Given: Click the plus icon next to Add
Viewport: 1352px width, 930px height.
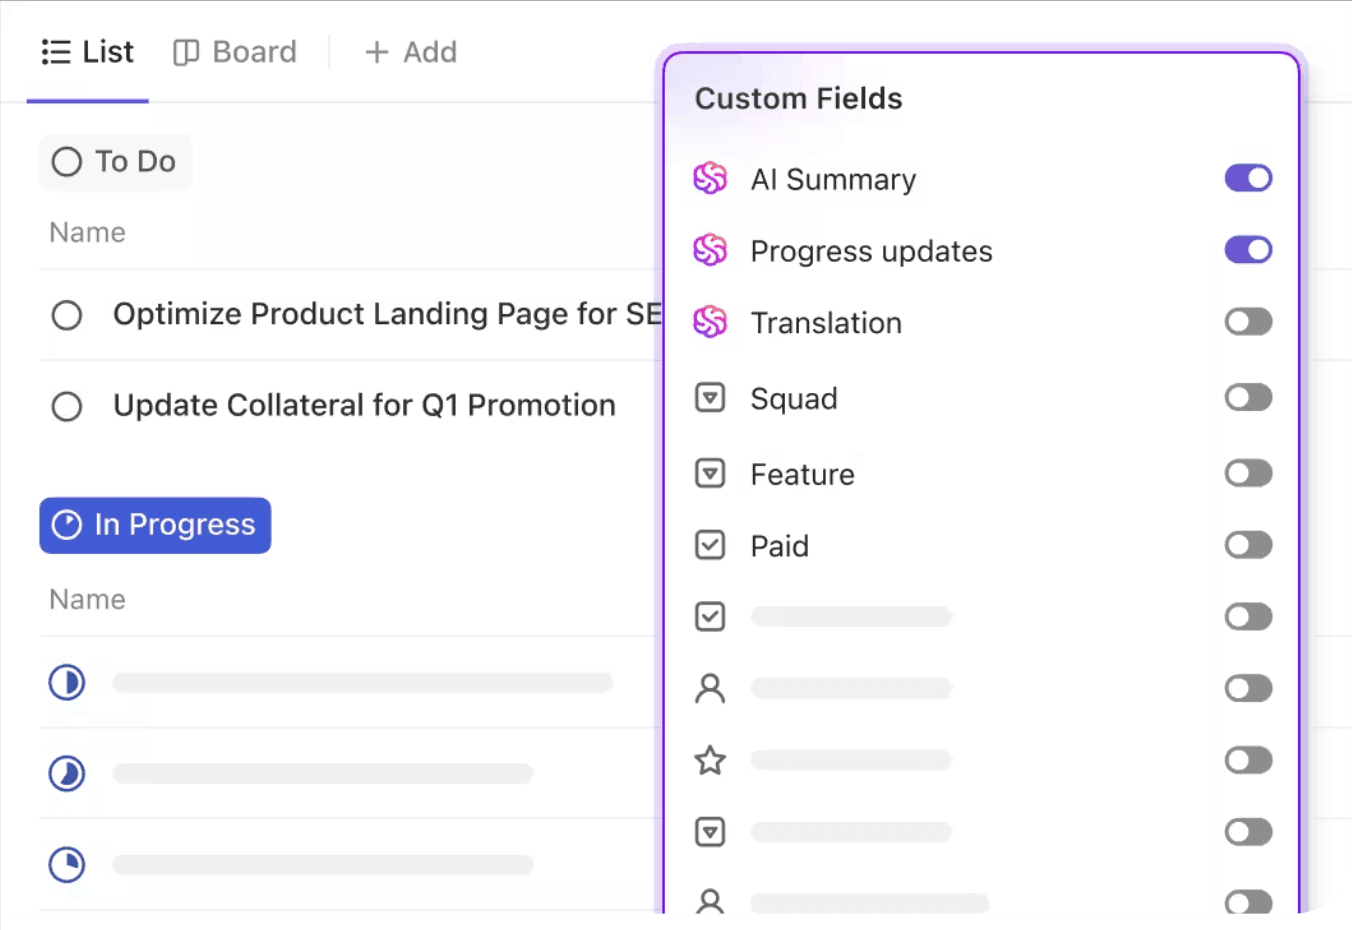Looking at the screenshot, I should 377,52.
